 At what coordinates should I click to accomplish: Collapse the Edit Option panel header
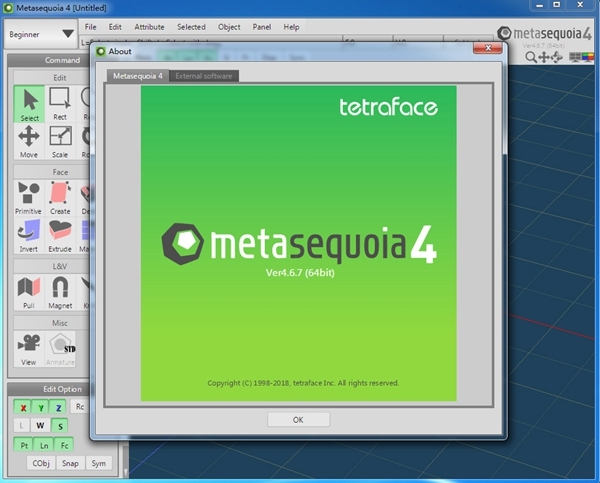[49, 389]
